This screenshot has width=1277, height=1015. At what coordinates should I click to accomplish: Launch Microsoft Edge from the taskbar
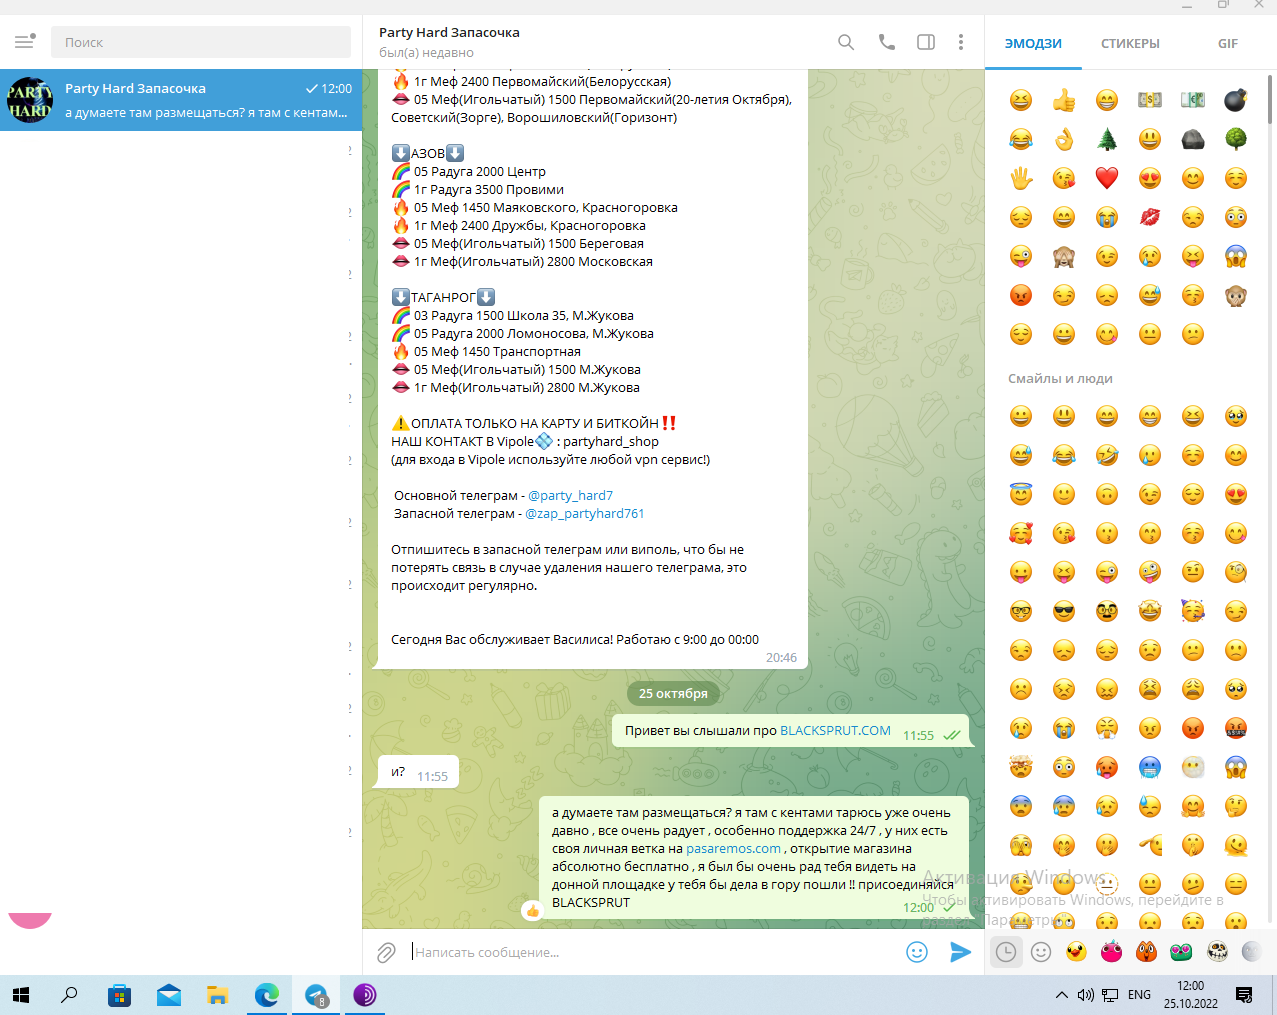tap(267, 995)
